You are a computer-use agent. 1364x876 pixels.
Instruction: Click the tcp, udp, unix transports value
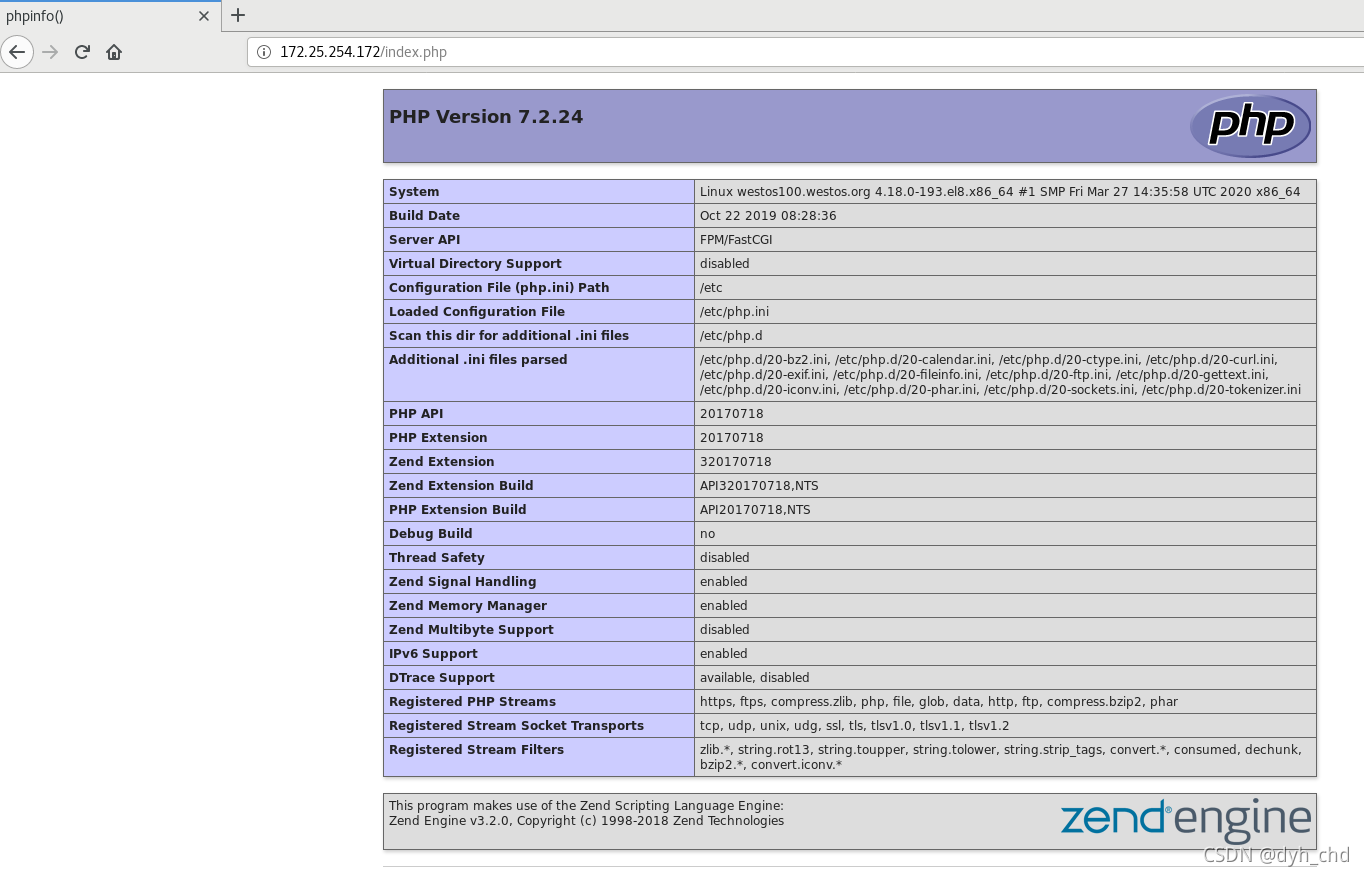855,726
